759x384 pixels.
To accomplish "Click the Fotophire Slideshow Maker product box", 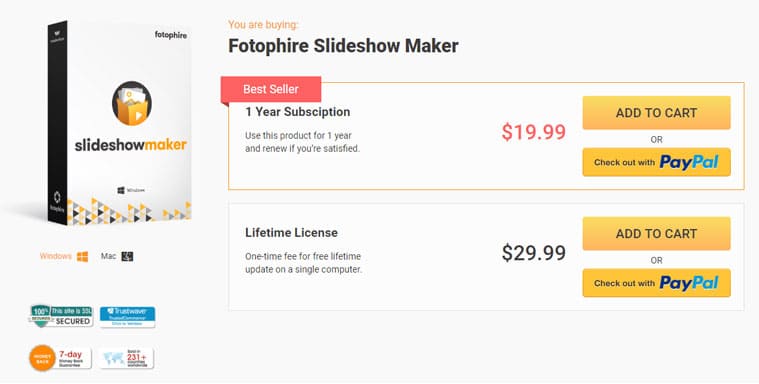I will pos(119,123).
